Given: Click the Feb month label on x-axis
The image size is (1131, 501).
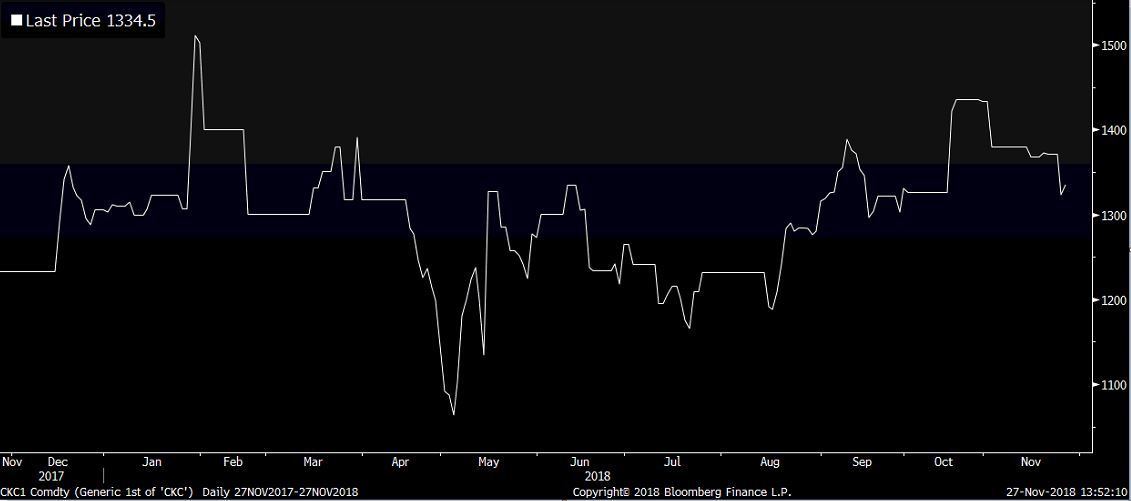Looking at the screenshot, I should [x=233, y=462].
